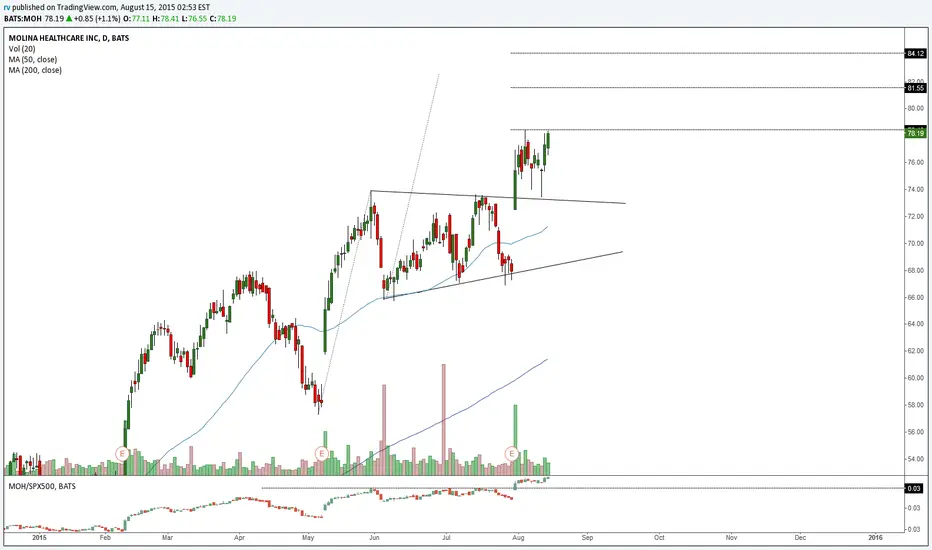This screenshot has height=550, width=932.
Task: Click the BATS:MOH ticker symbol
Action: pos(23,18)
